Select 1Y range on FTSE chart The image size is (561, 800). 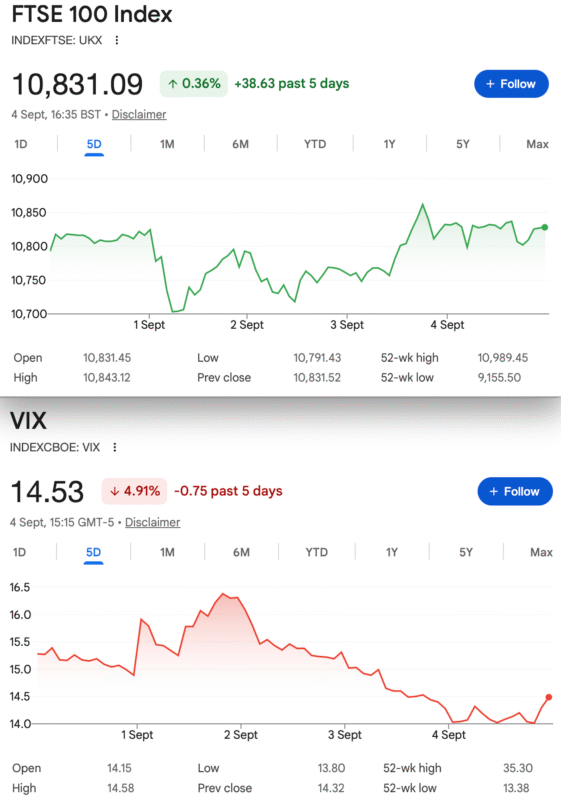click(390, 144)
